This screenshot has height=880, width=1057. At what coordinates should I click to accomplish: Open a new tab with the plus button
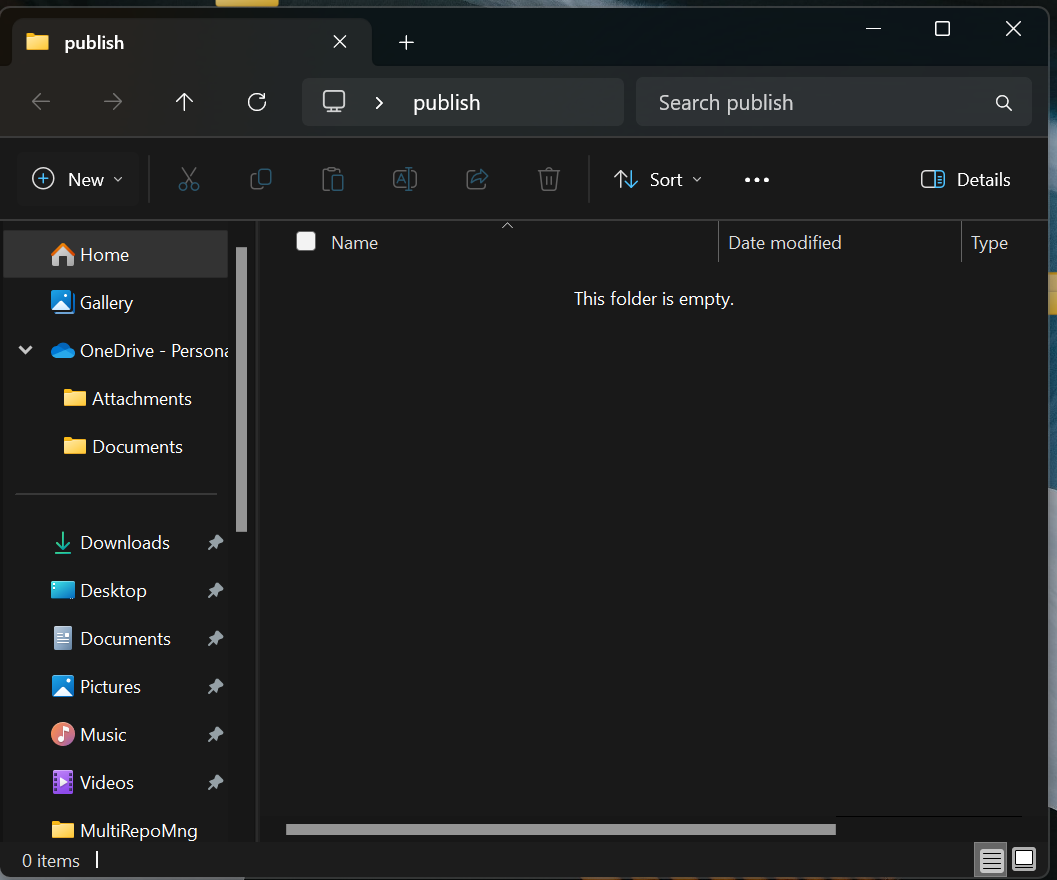click(406, 42)
